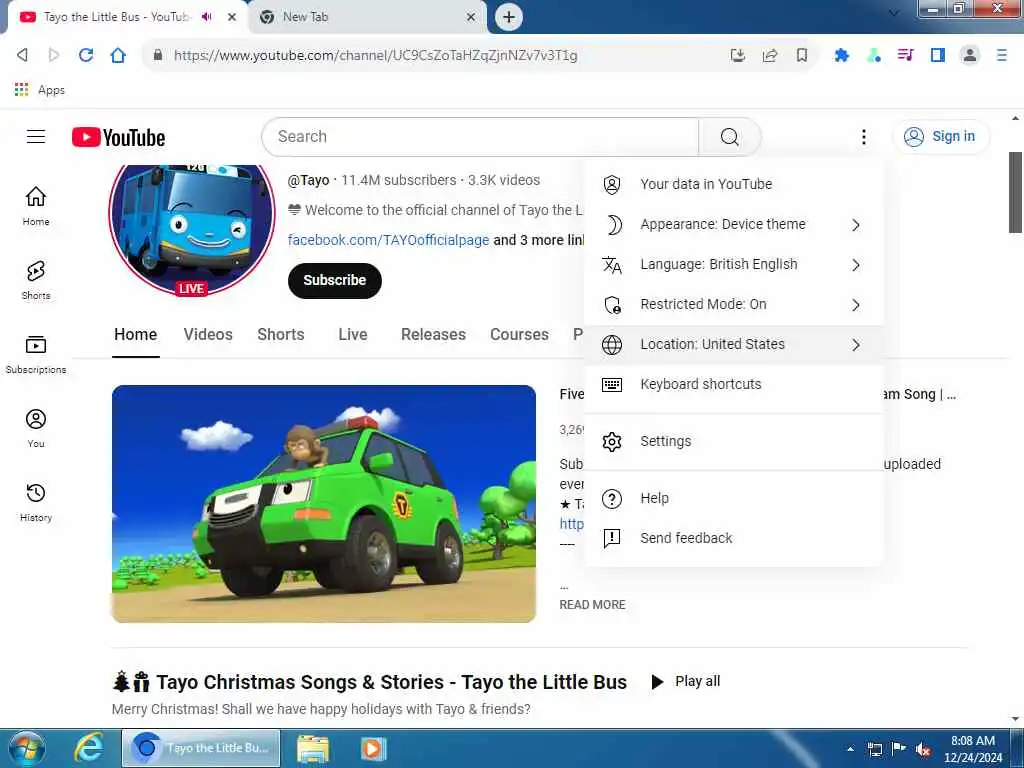This screenshot has width=1024, height=768.
Task: Open File Explorer folder on taskbar
Action: coord(313,748)
